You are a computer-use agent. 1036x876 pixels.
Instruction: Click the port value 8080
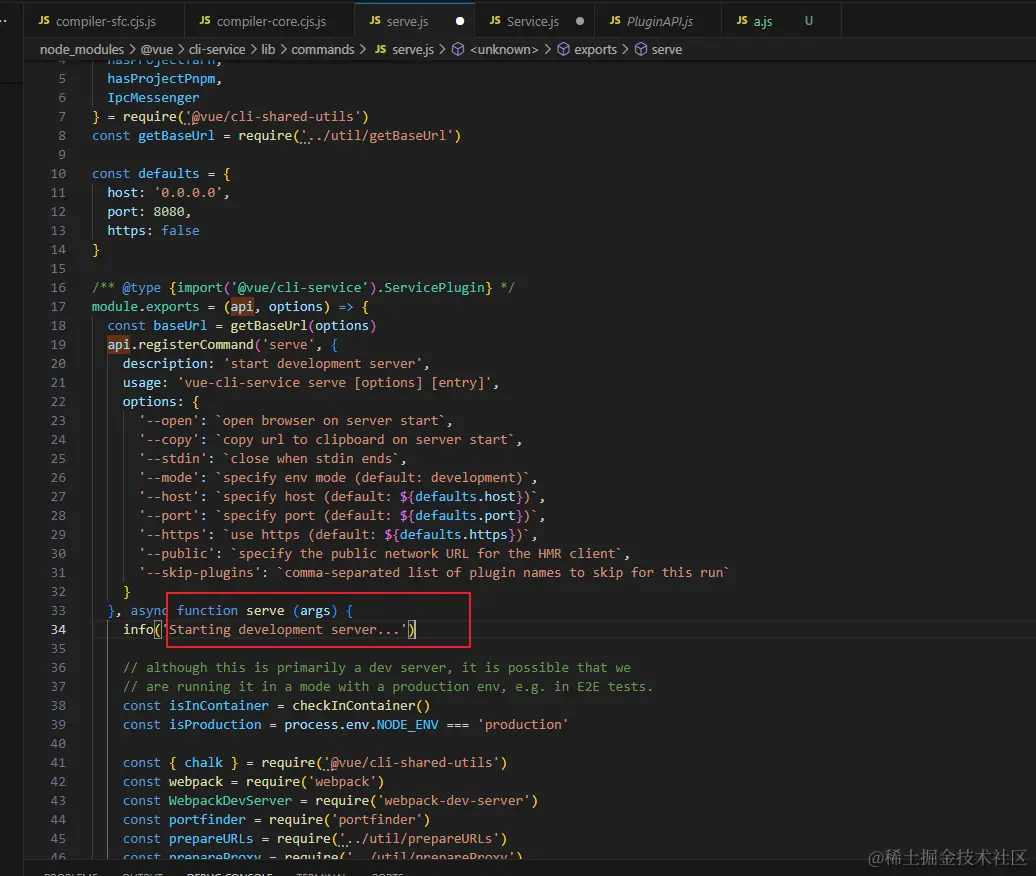[x=169, y=212]
